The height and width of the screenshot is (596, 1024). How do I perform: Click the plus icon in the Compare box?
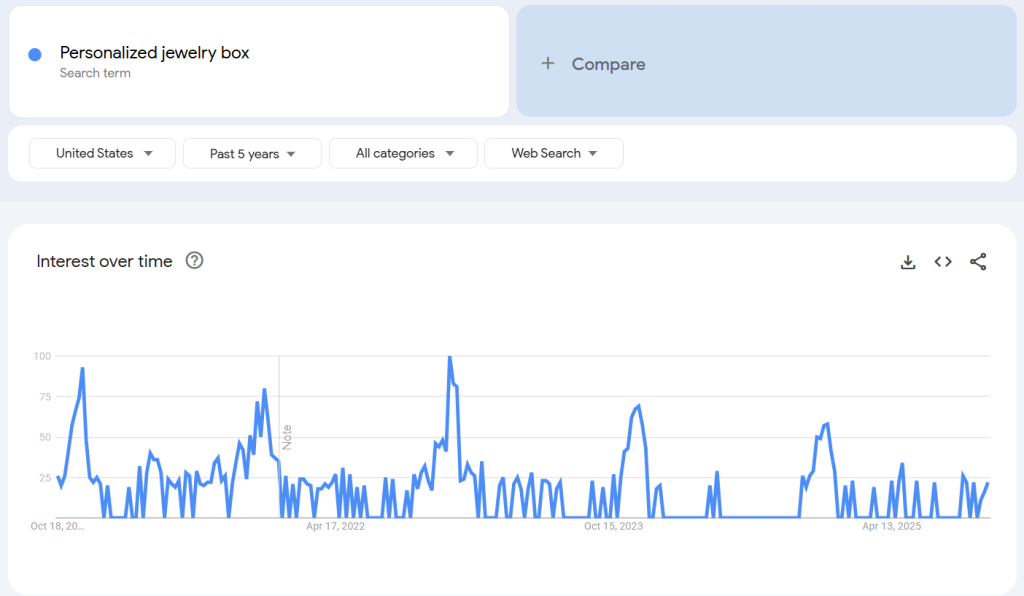click(x=548, y=62)
